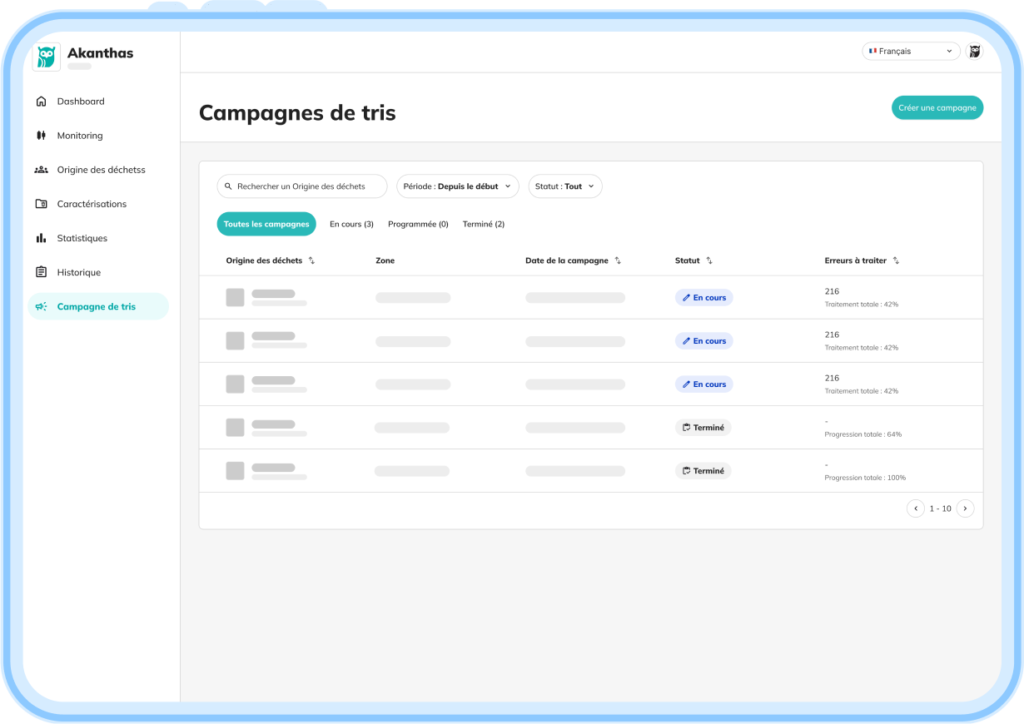Click the Statistiques bar chart icon

tap(41, 238)
